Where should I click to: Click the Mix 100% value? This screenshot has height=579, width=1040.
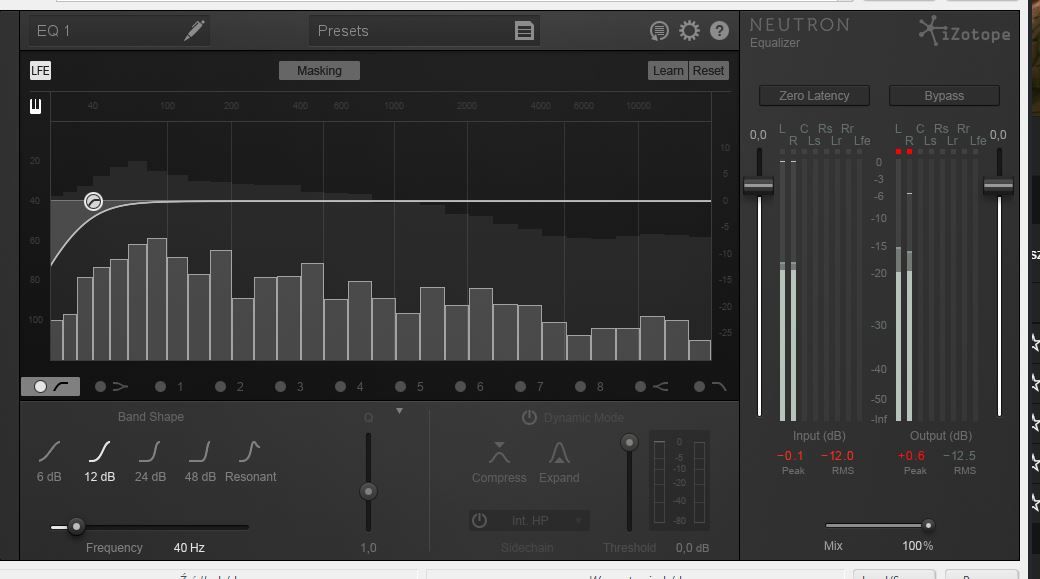(917, 546)
